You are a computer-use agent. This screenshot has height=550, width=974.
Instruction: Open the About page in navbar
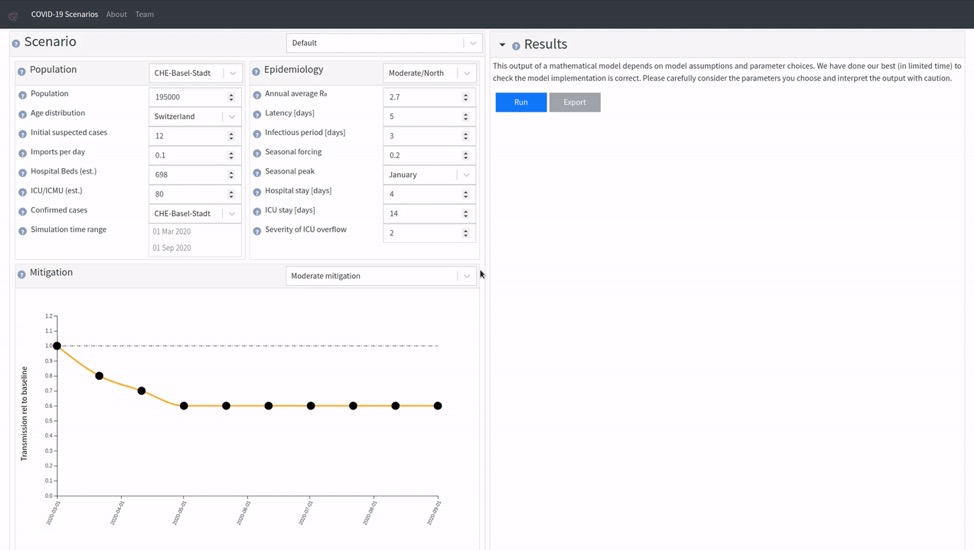coord(116,14)
